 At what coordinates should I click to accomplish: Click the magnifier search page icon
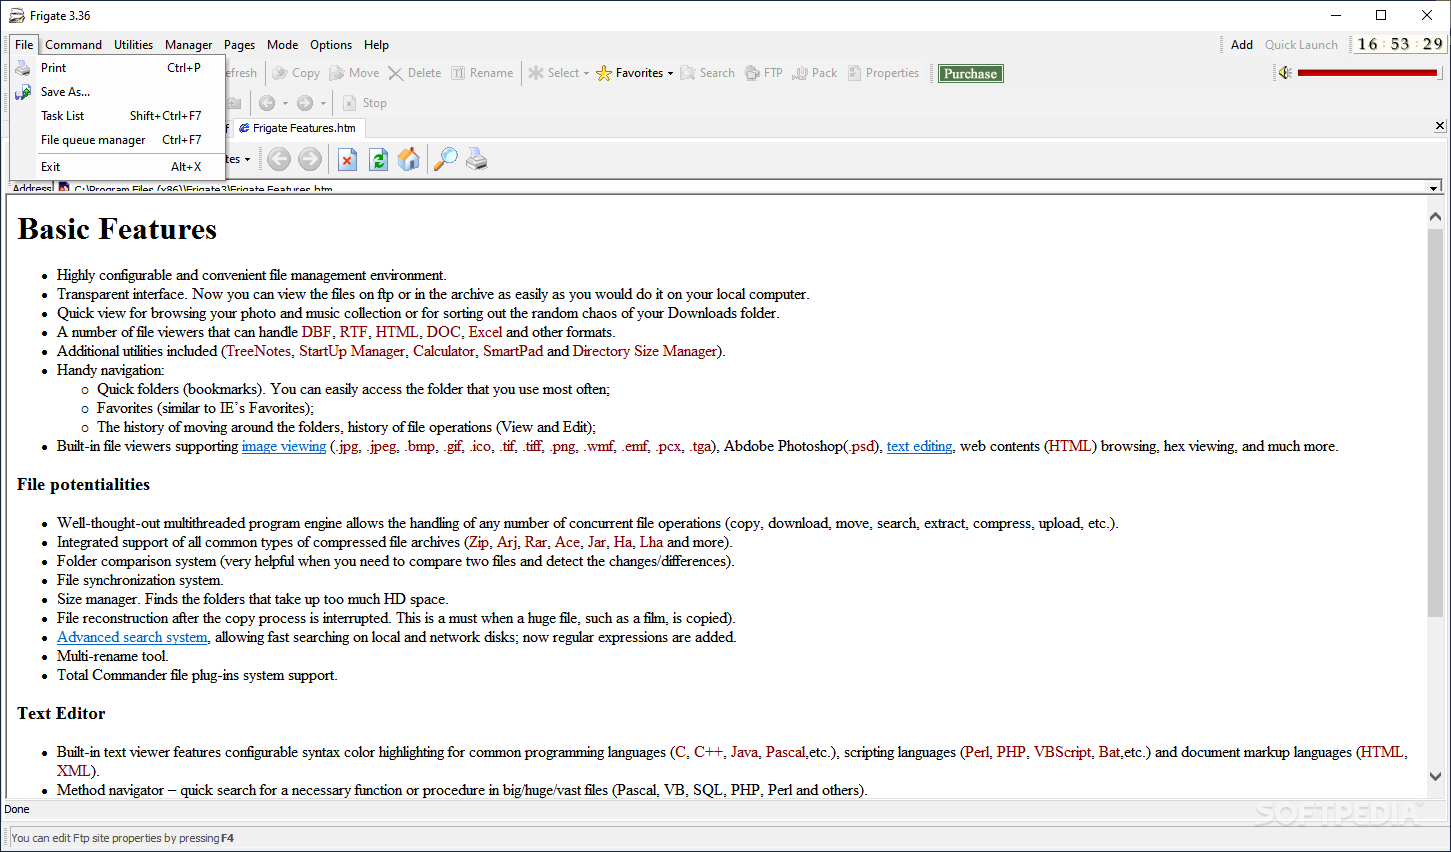[446, 159]
